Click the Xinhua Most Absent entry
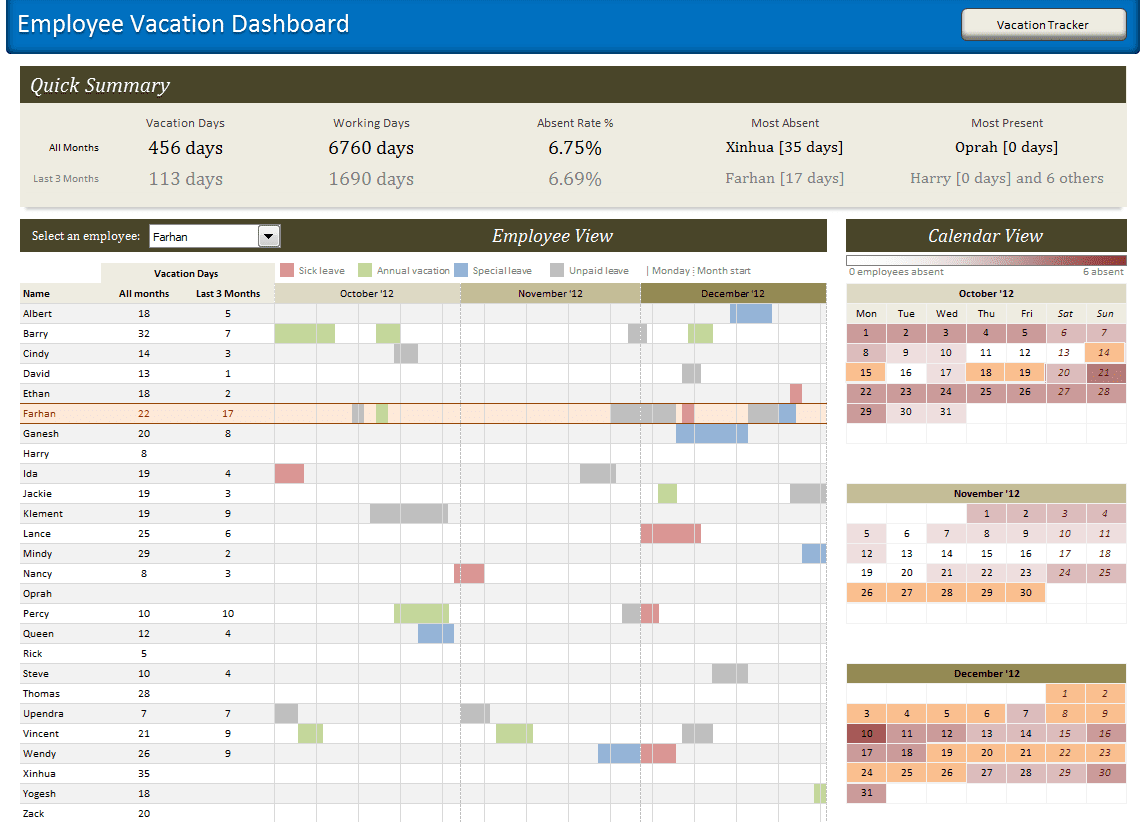The image size is (1148, 822). (x=785, y=147)
